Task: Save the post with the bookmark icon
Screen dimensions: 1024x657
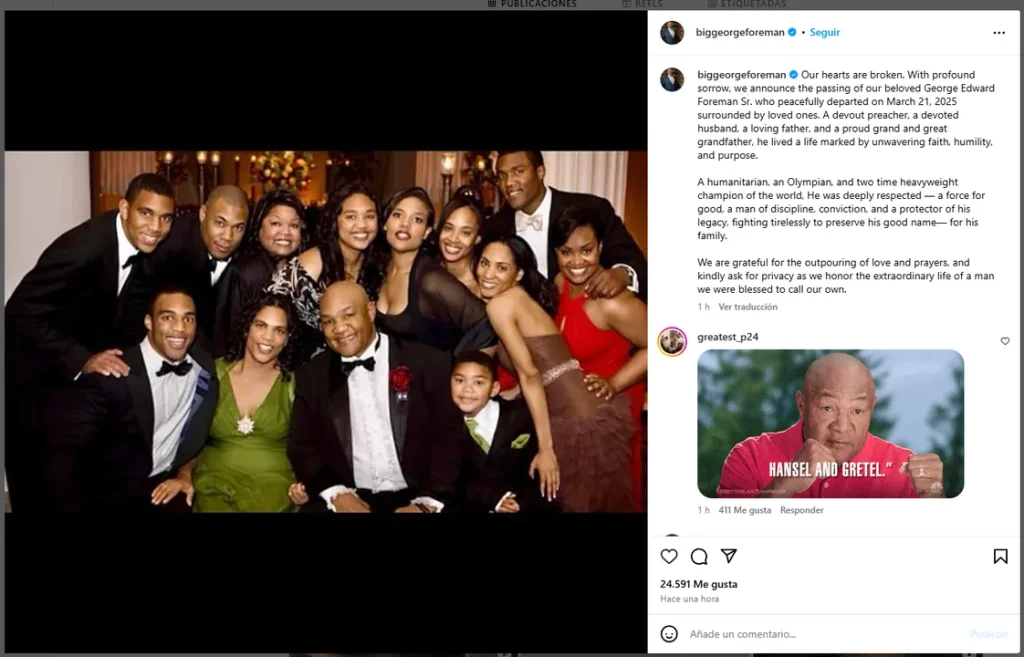Action: tap(1000, 556)
